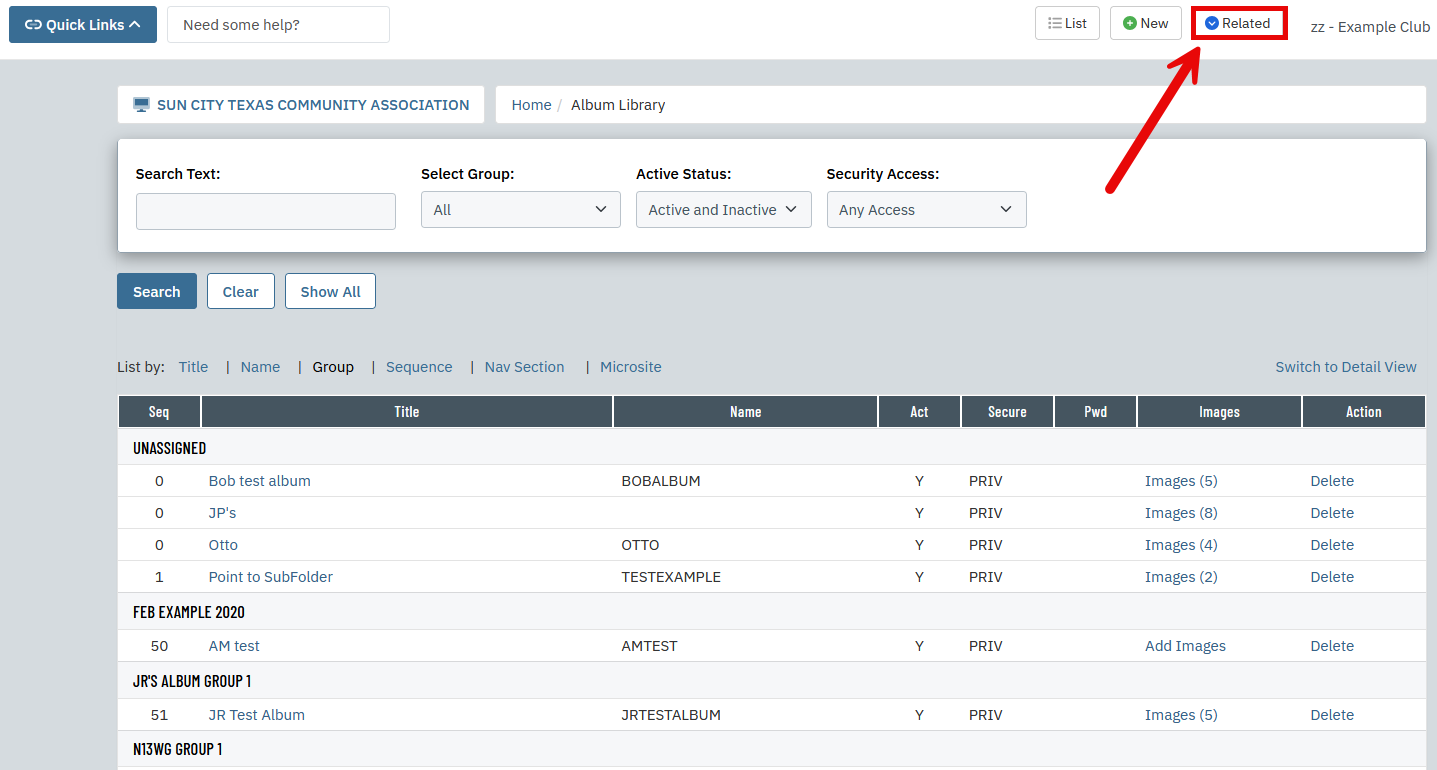Image resolution: width=1437 pixels, height=770 pixels.
Task: Click the Clear button
Action: click(241, 291)
